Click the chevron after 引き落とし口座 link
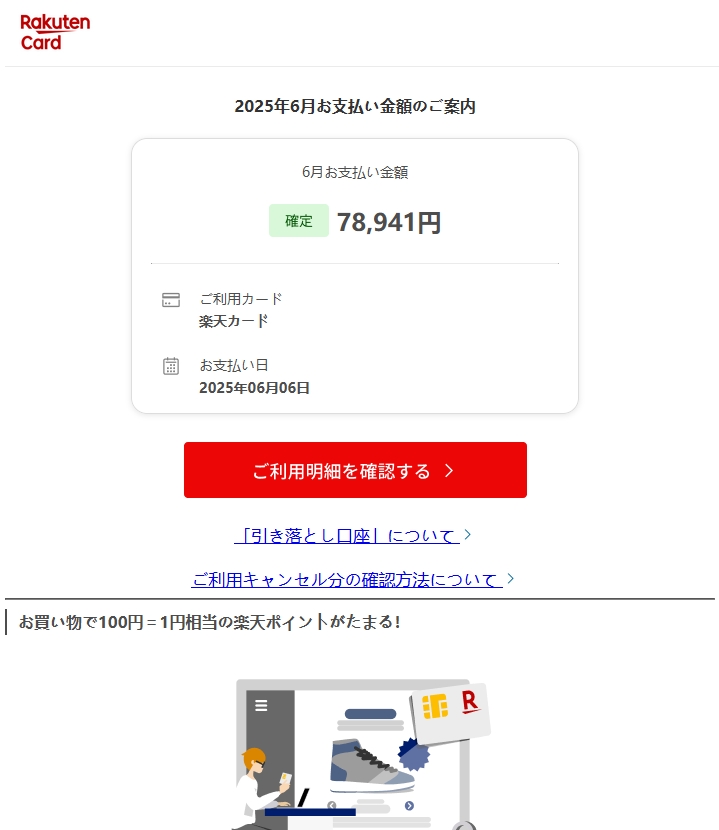Image resolution: width=719 pixels, height=830 pixels. pyautogui.click(x=468, y=535)
